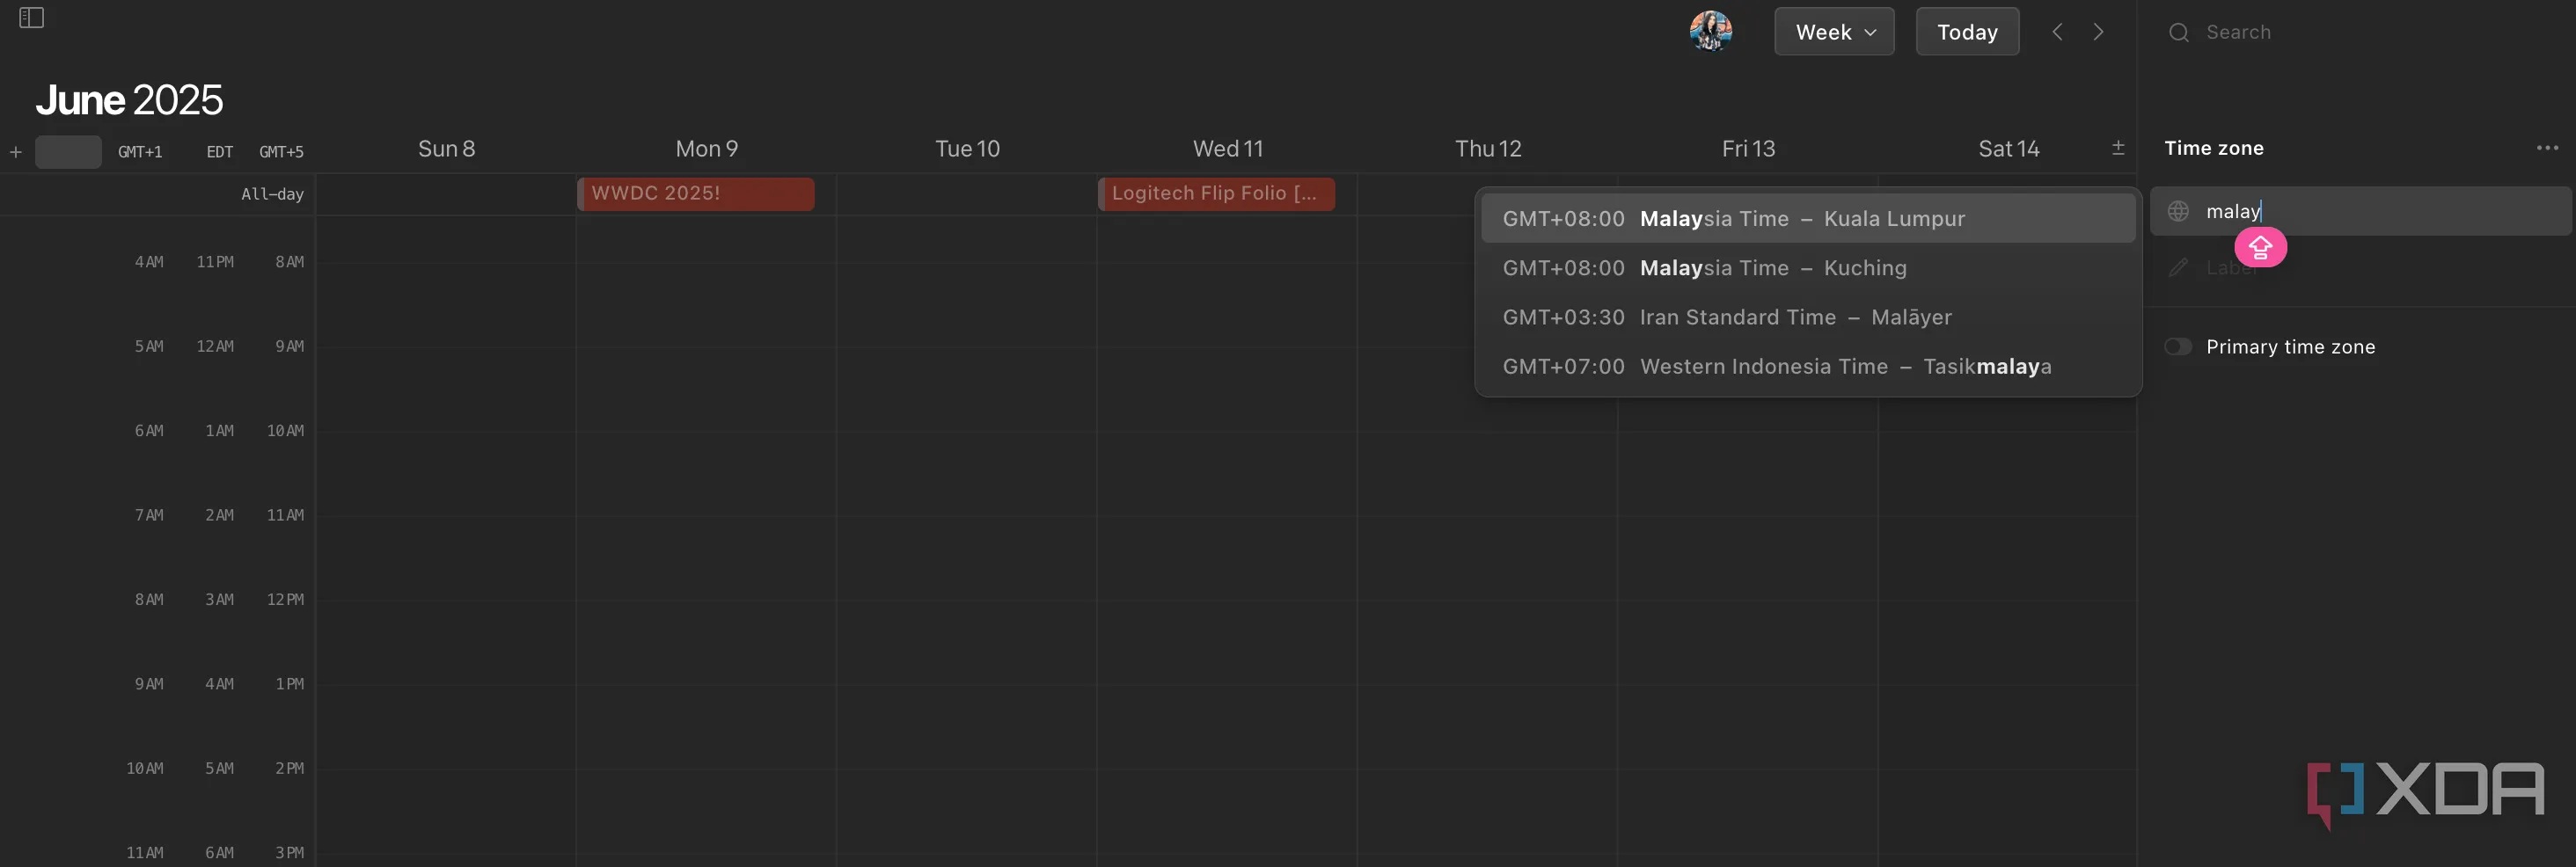The width and height of the screenshot is (2576, 867).
Task: Click the expand/collapse all-day icon beside Sat 14
Action: 2117,148
